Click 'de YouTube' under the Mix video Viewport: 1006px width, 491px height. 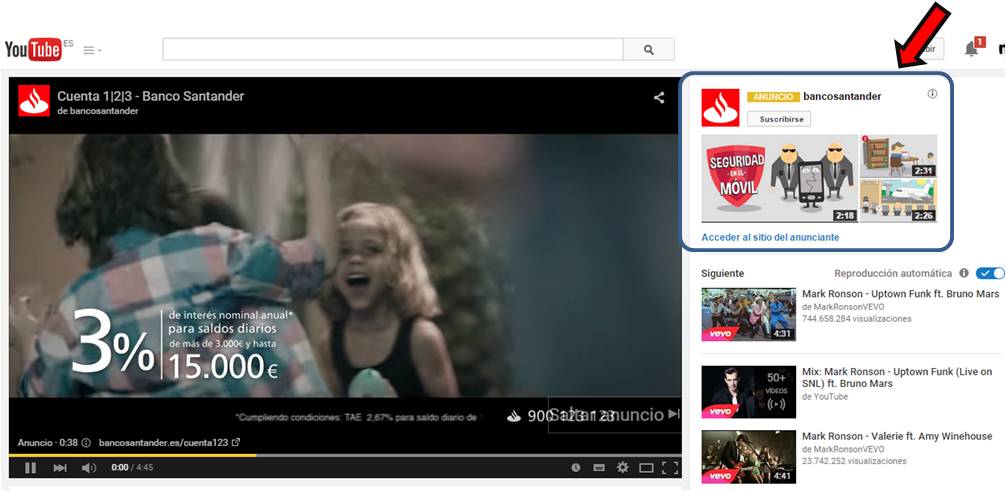[825, 397]
